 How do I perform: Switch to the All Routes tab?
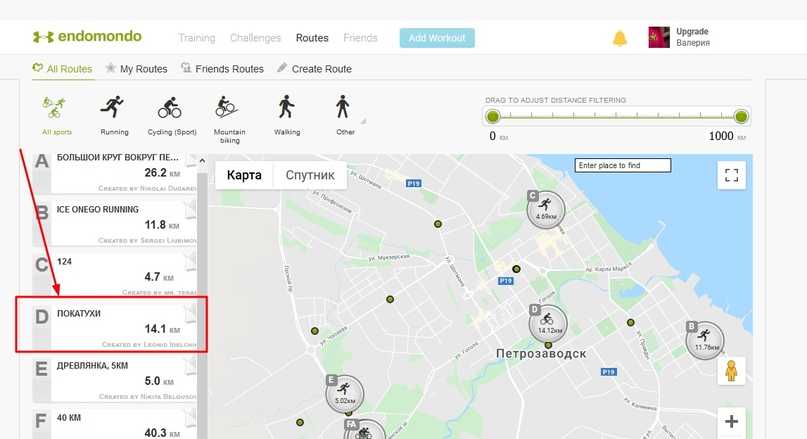pos(63,68)
